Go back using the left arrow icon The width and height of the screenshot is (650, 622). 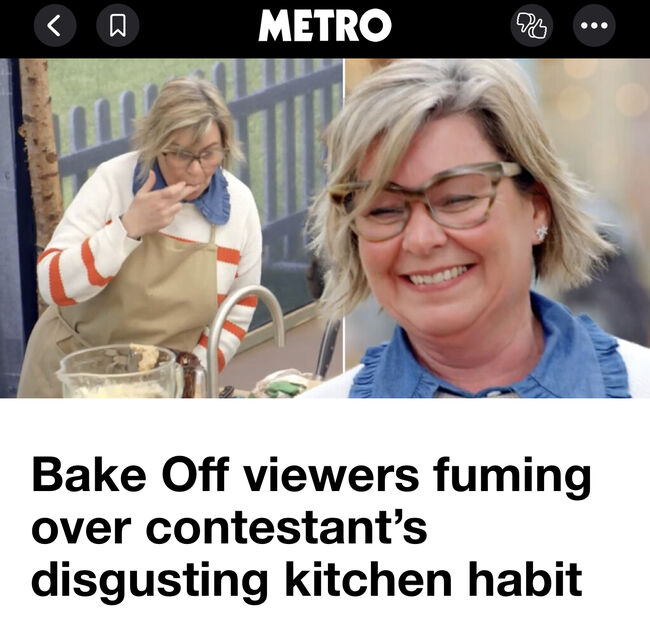pos(55,26)
